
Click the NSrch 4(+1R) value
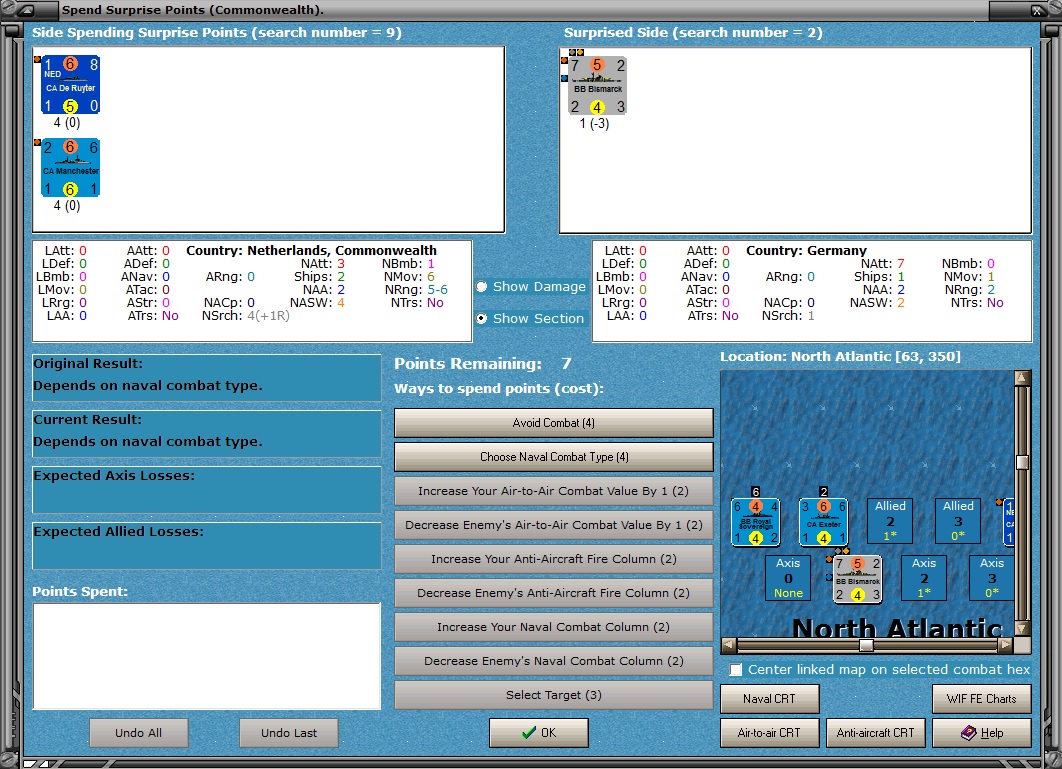(268, 316)
